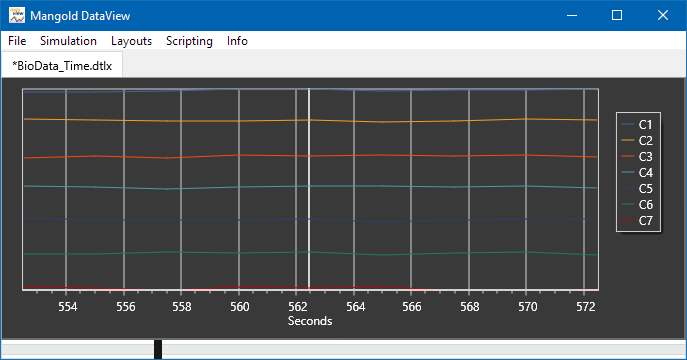Select the BioData_Time.dtlx tab

[62, 66]
